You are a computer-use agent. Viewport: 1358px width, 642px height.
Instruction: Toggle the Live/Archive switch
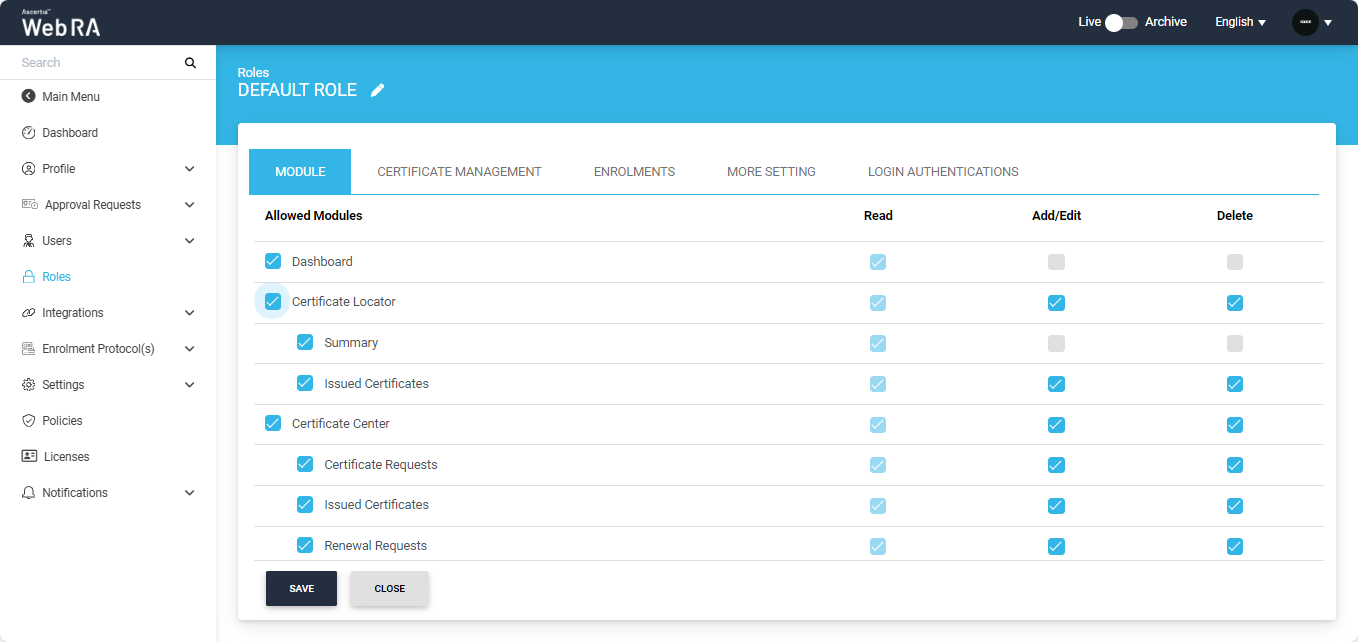point(1121,22)
